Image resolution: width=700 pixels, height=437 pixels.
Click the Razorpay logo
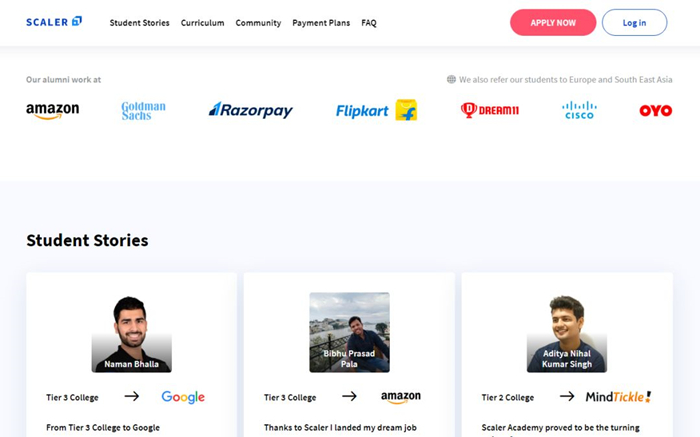click(x=250, y=110)
